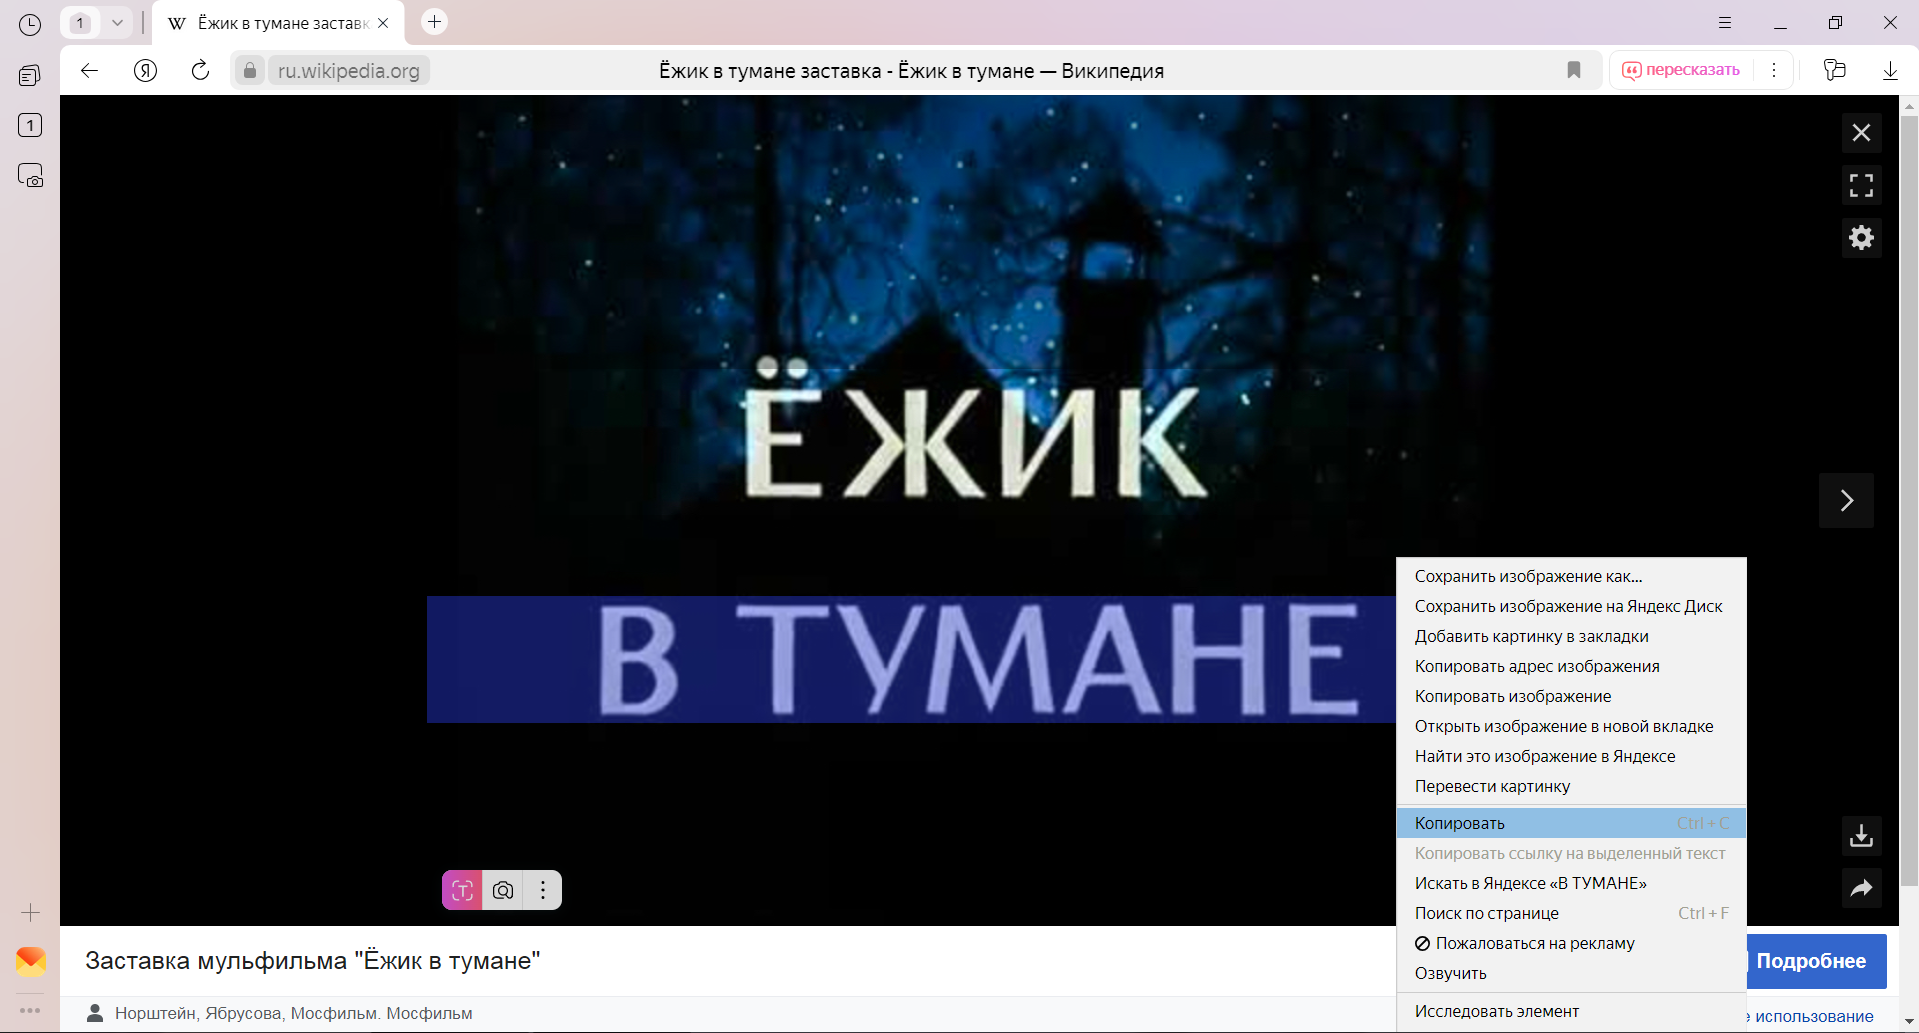Open more options next to пересказать

[x=1774, y=70]
